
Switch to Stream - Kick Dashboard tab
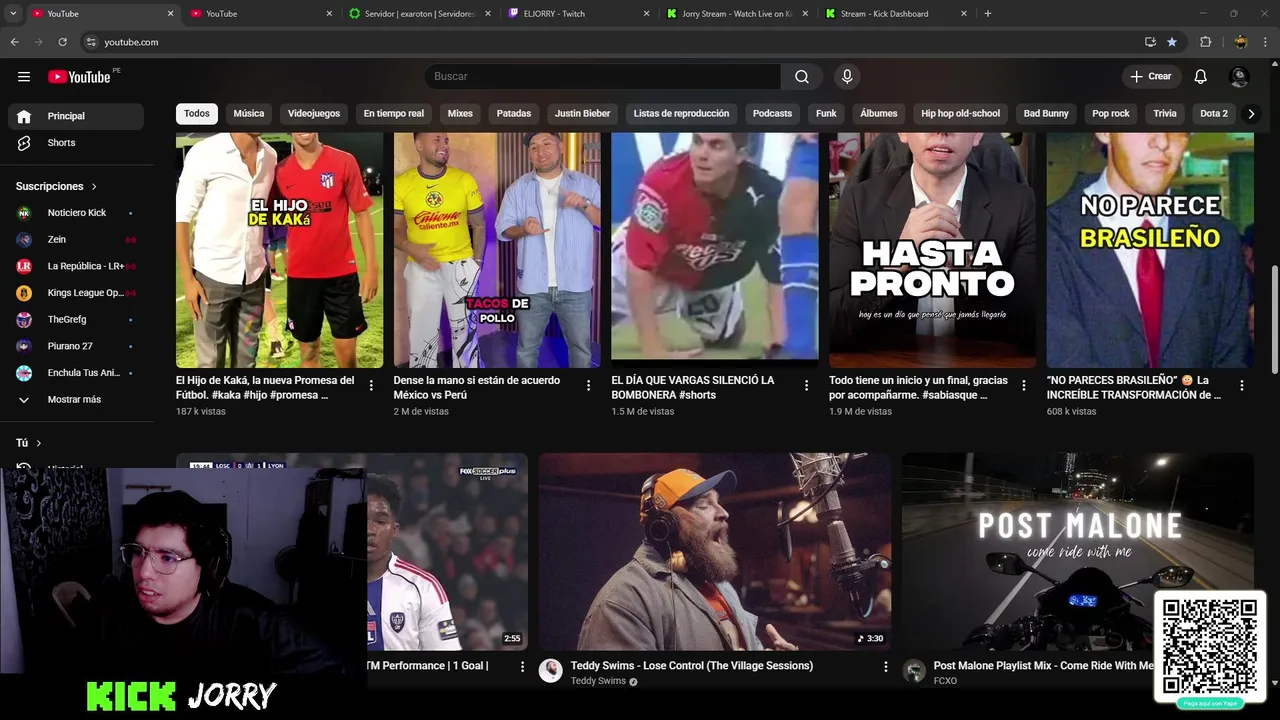pyautogui.click(x=896, y=14)
